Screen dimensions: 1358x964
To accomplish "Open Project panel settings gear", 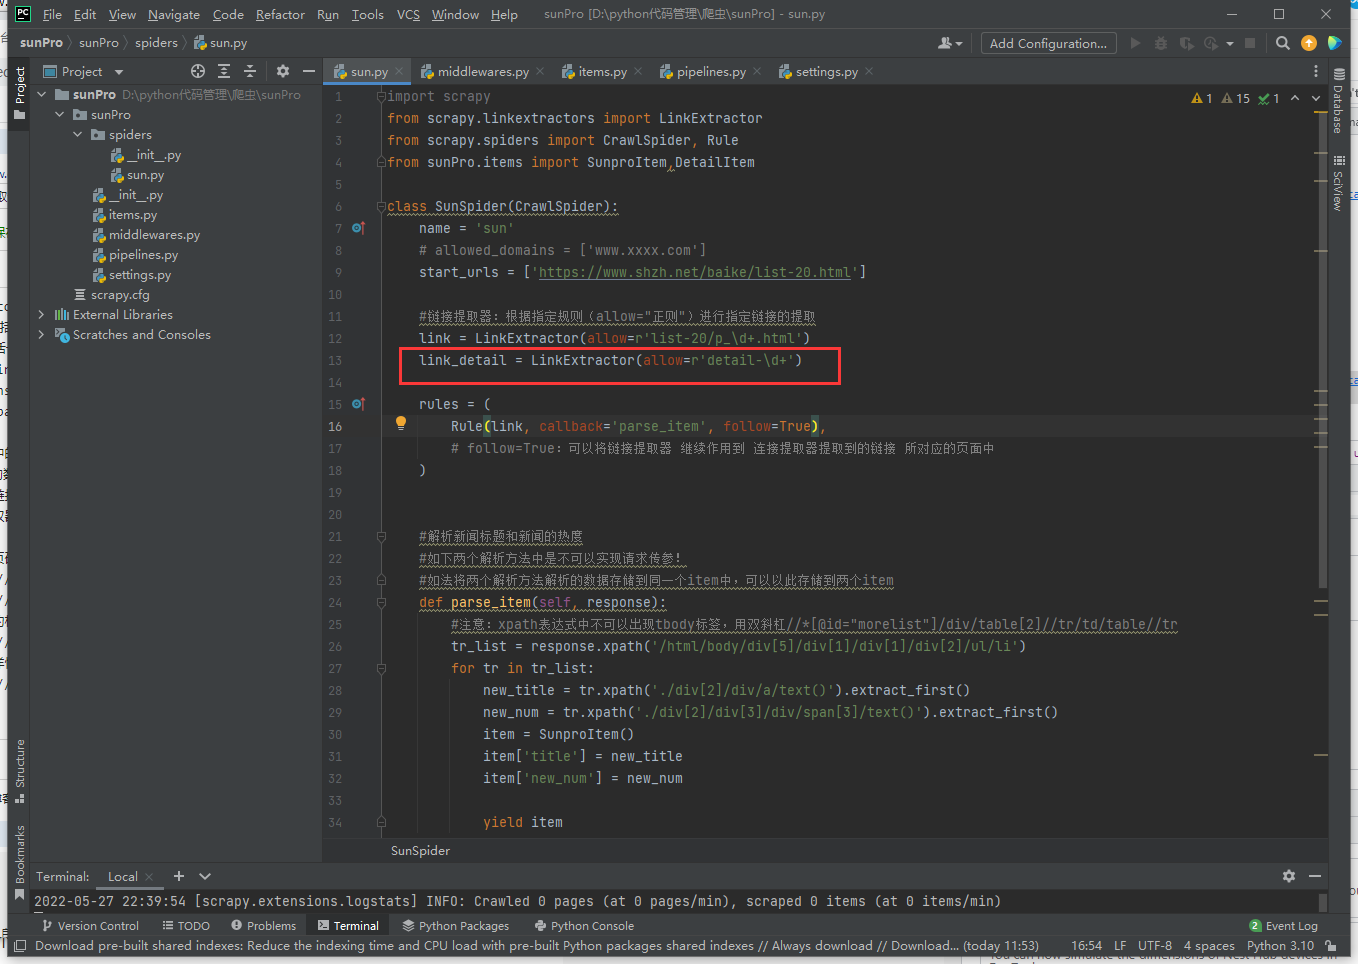I will point(283,71).
